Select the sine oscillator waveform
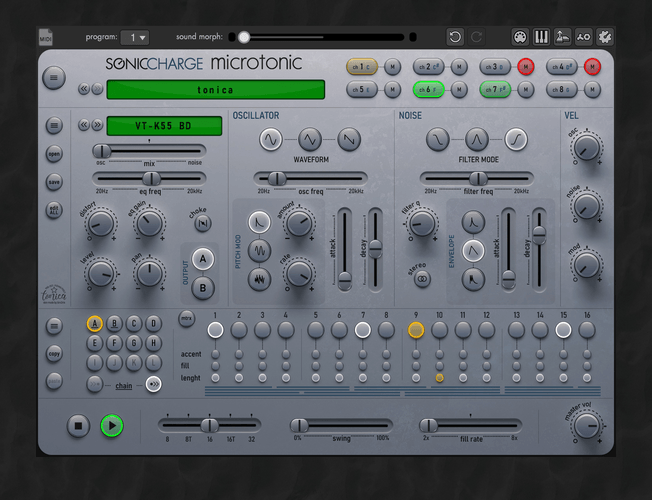 pos(271,139)
